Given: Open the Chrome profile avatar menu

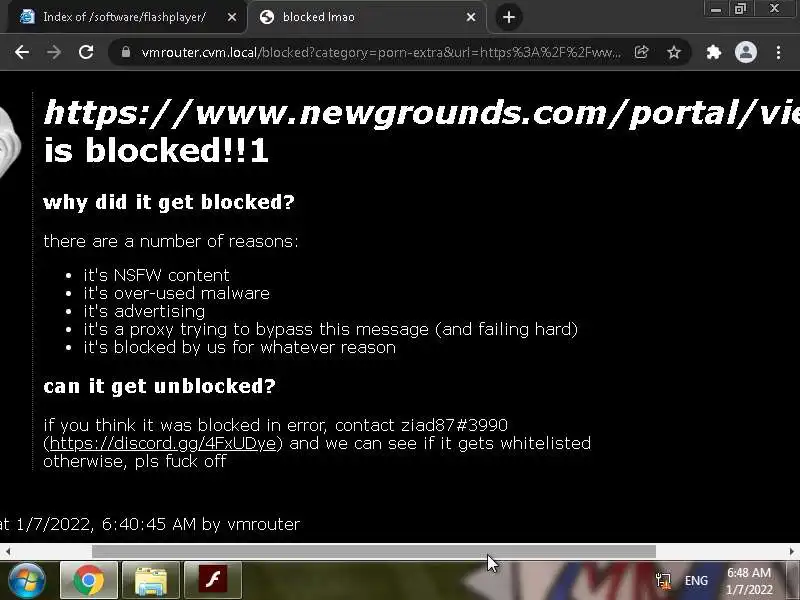Looking at the screenshot, I should click(745, 52).
